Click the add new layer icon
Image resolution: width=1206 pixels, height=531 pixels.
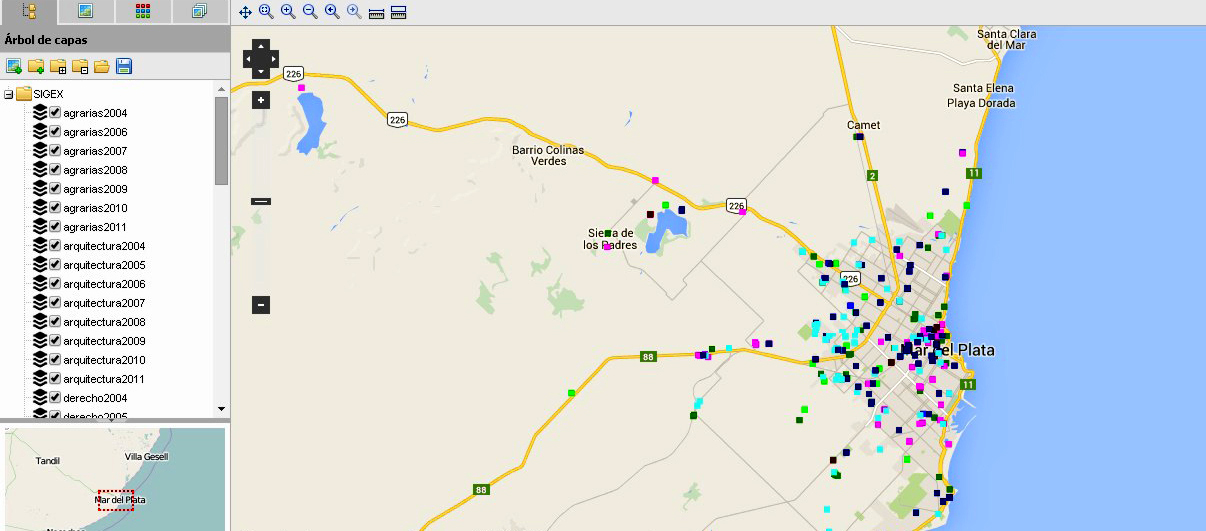pos(14,67)
